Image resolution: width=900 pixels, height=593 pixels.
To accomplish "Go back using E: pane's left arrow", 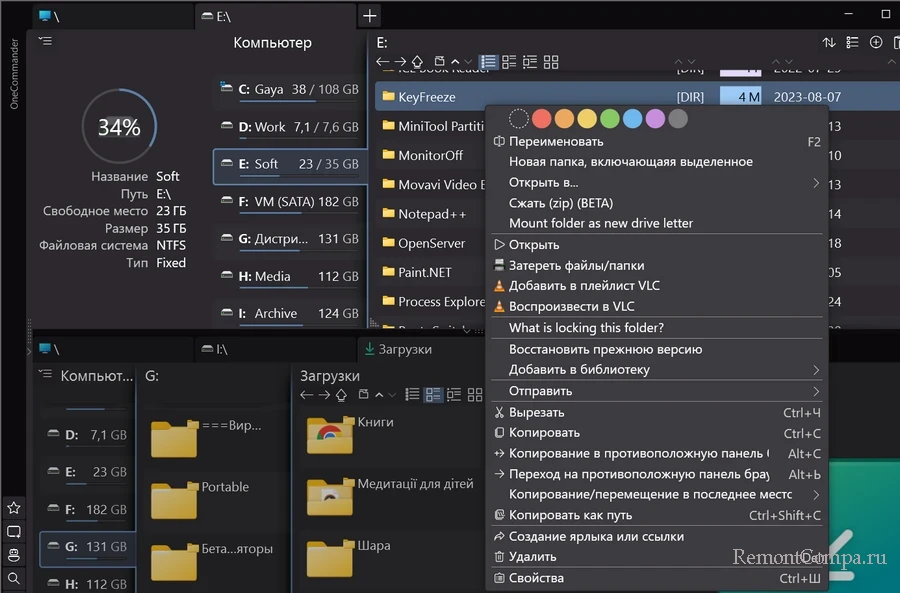I will [382, 62].
